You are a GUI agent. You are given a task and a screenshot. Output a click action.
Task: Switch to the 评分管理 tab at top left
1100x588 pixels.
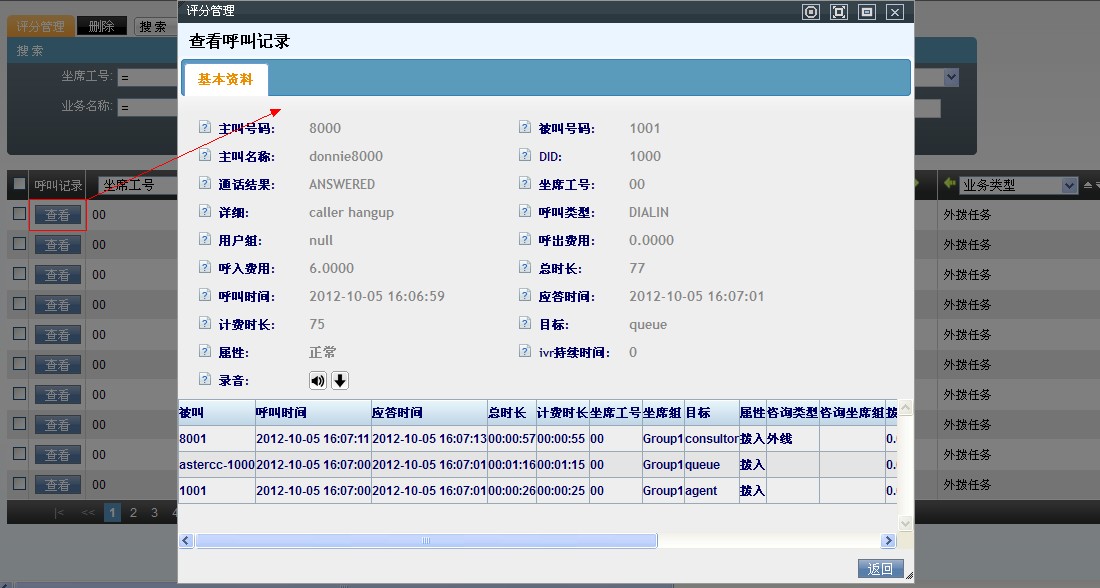point(40,27)
